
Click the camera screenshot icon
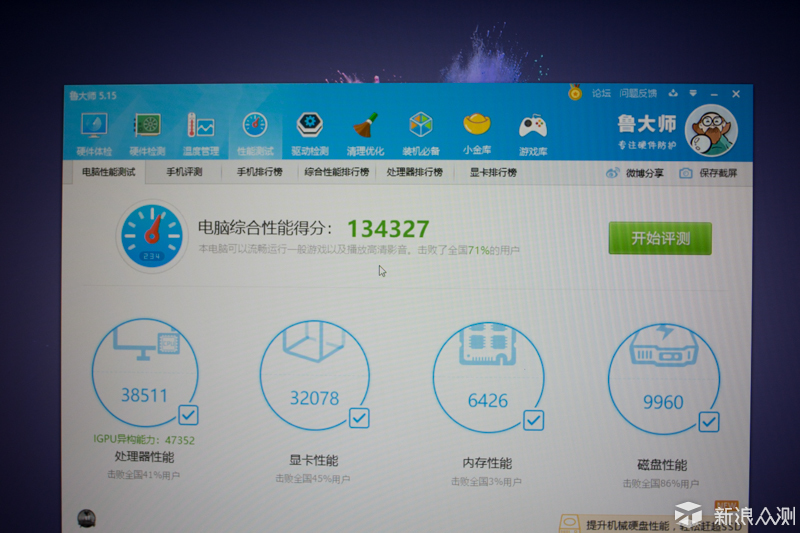tap(686, 173)
